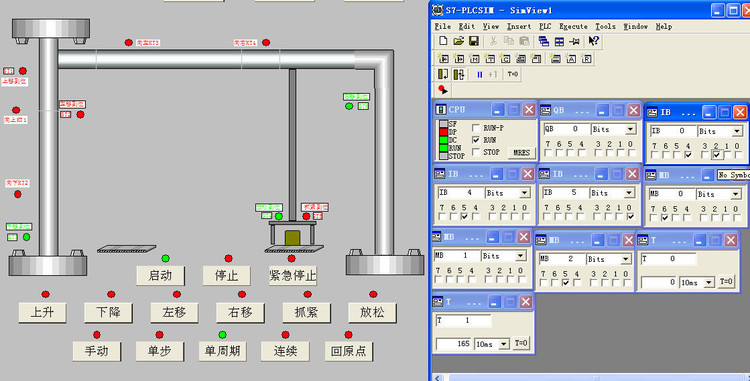Insert an Input Variable subwindow

[443, 59]
